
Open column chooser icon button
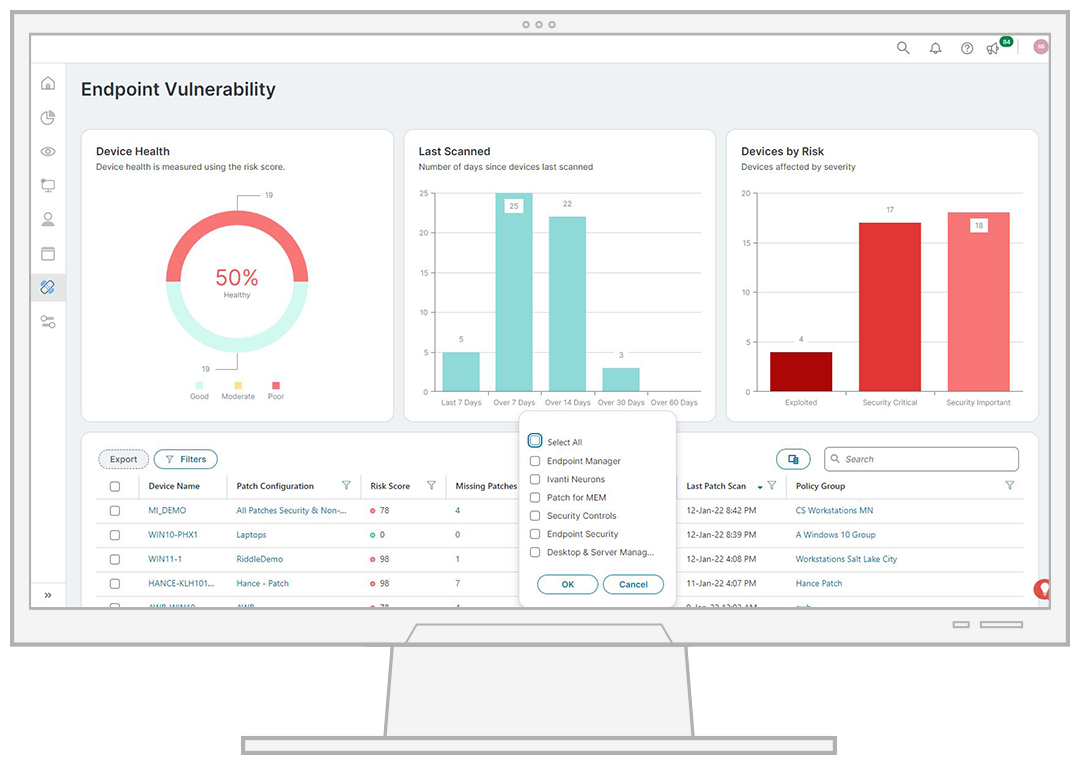[x=793, y=459]
